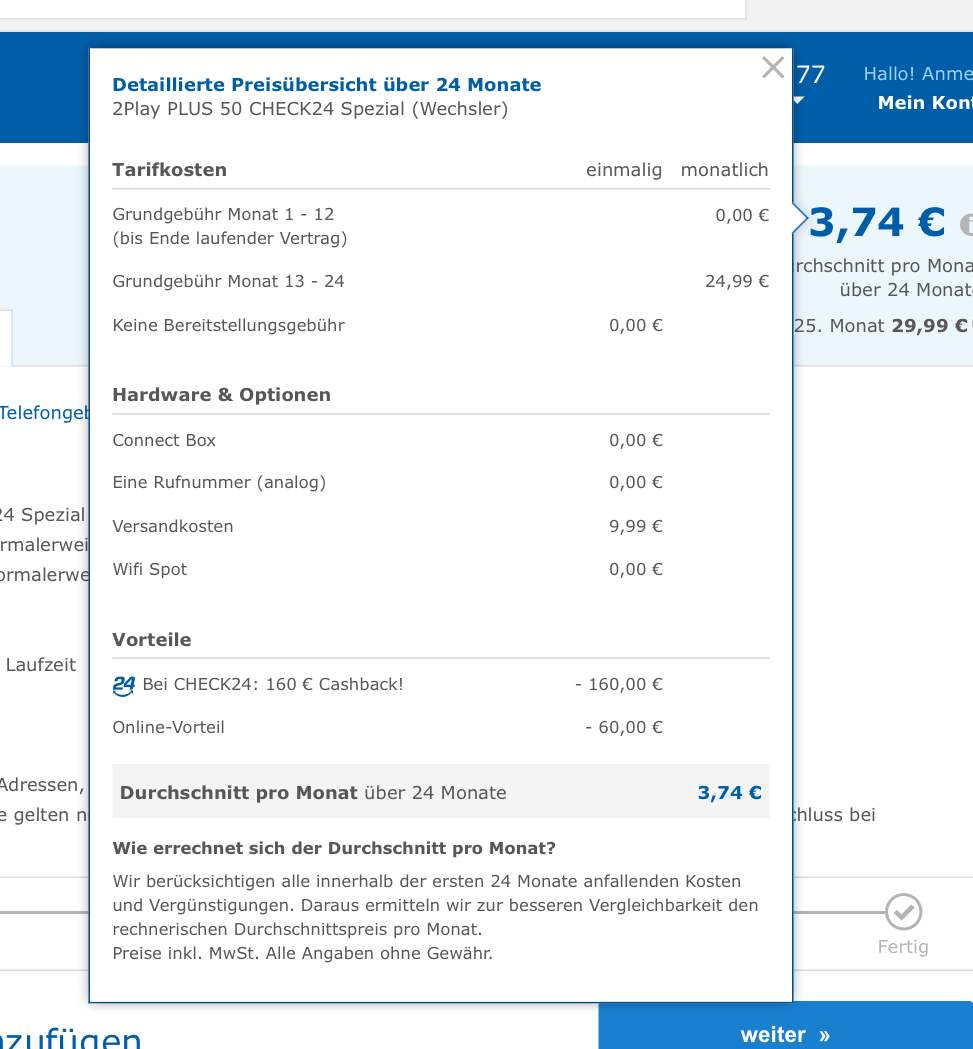Open the price info tooltip beside 3,74 €
This screenshot has width=973, height=1049.
(x=966, y=221)
